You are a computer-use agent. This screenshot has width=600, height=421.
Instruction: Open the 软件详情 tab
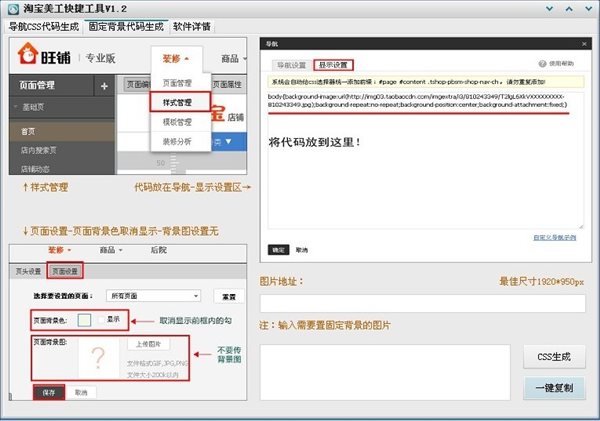(x=191, y=26)
